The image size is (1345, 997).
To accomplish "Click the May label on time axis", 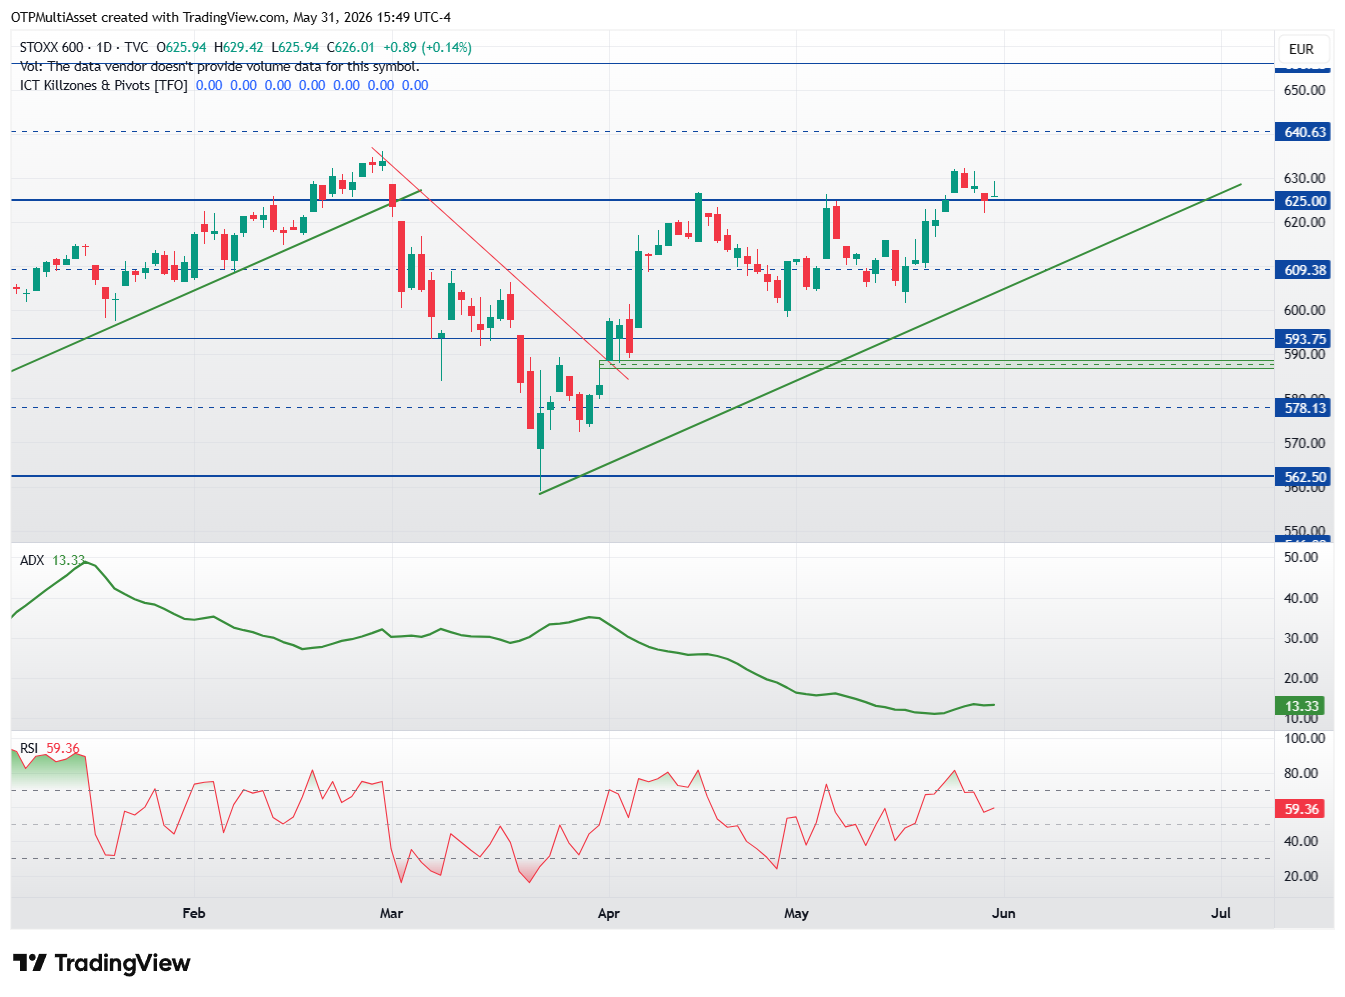I will pos(796,913).
